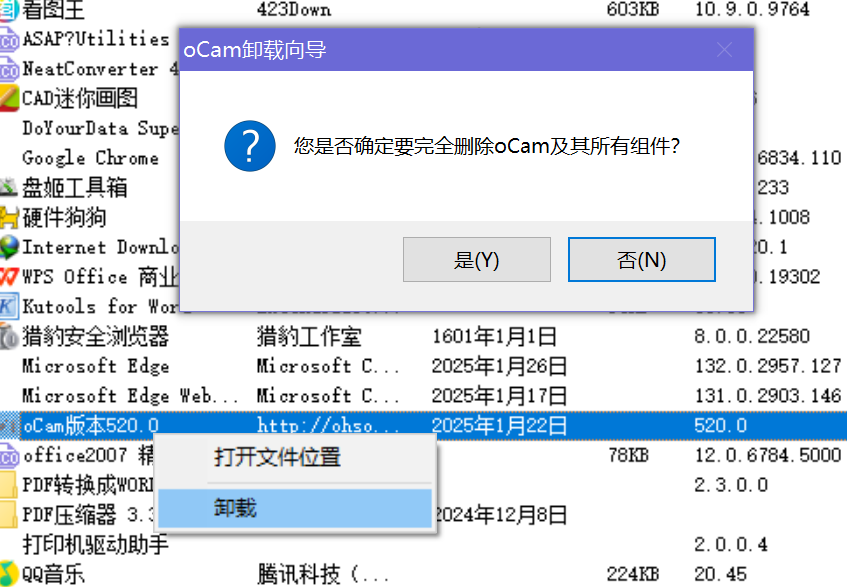The height and width of the screenshot is (587, 847).
Task: Select the oCam版本520.0 entry
Action: click(x=91, y=426)
